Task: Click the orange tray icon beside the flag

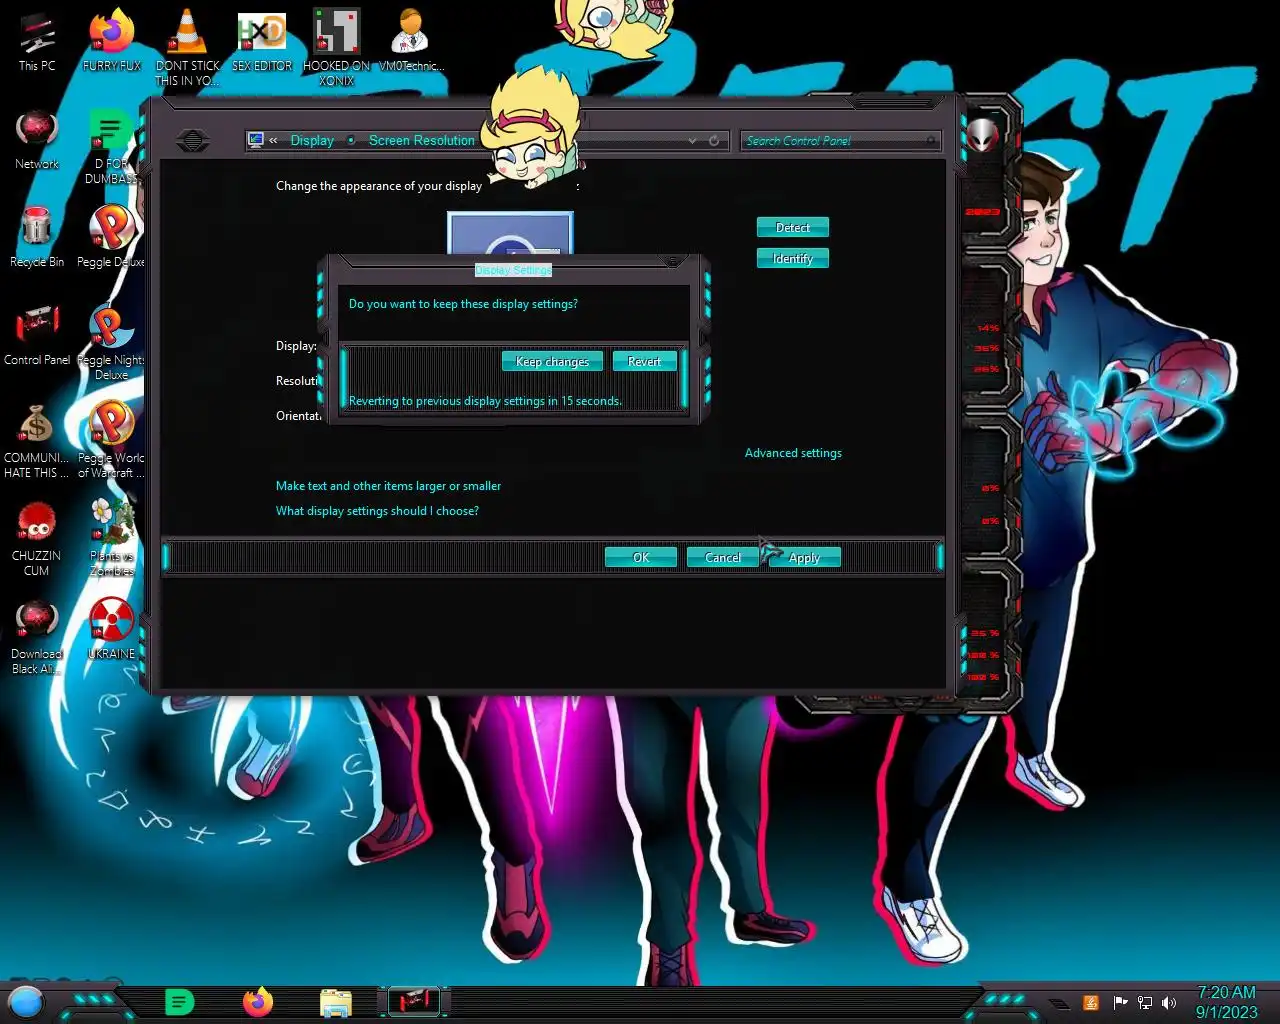Action: pos(1092,1002)
